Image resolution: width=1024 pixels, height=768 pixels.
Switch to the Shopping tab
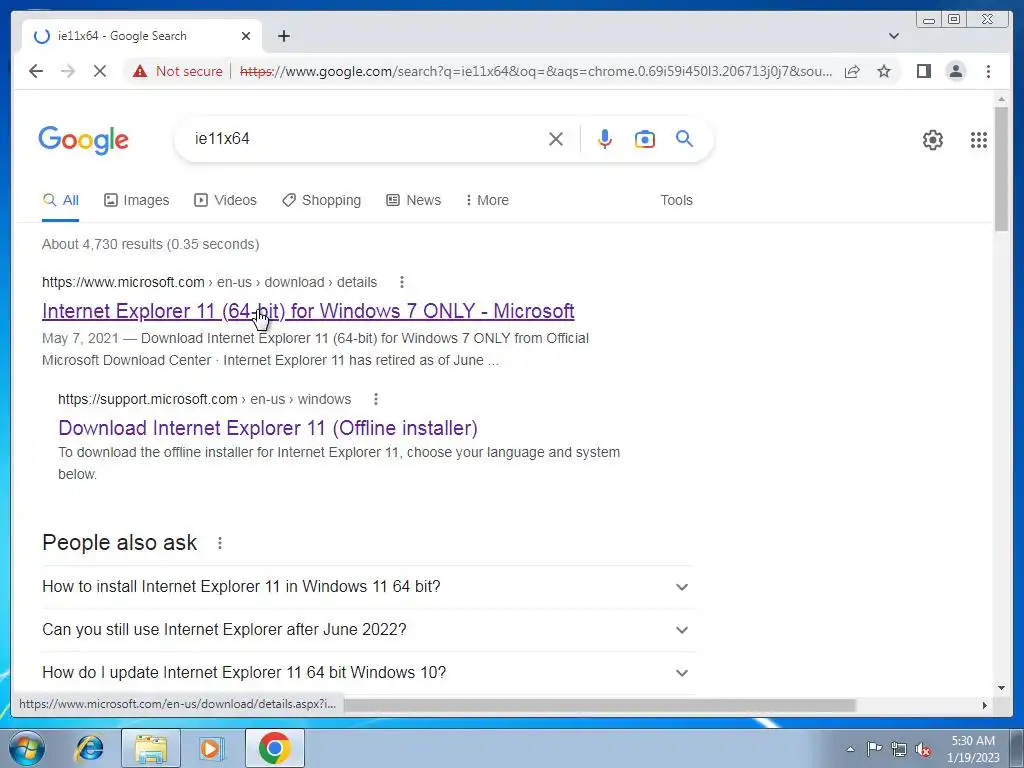[321, 200]
